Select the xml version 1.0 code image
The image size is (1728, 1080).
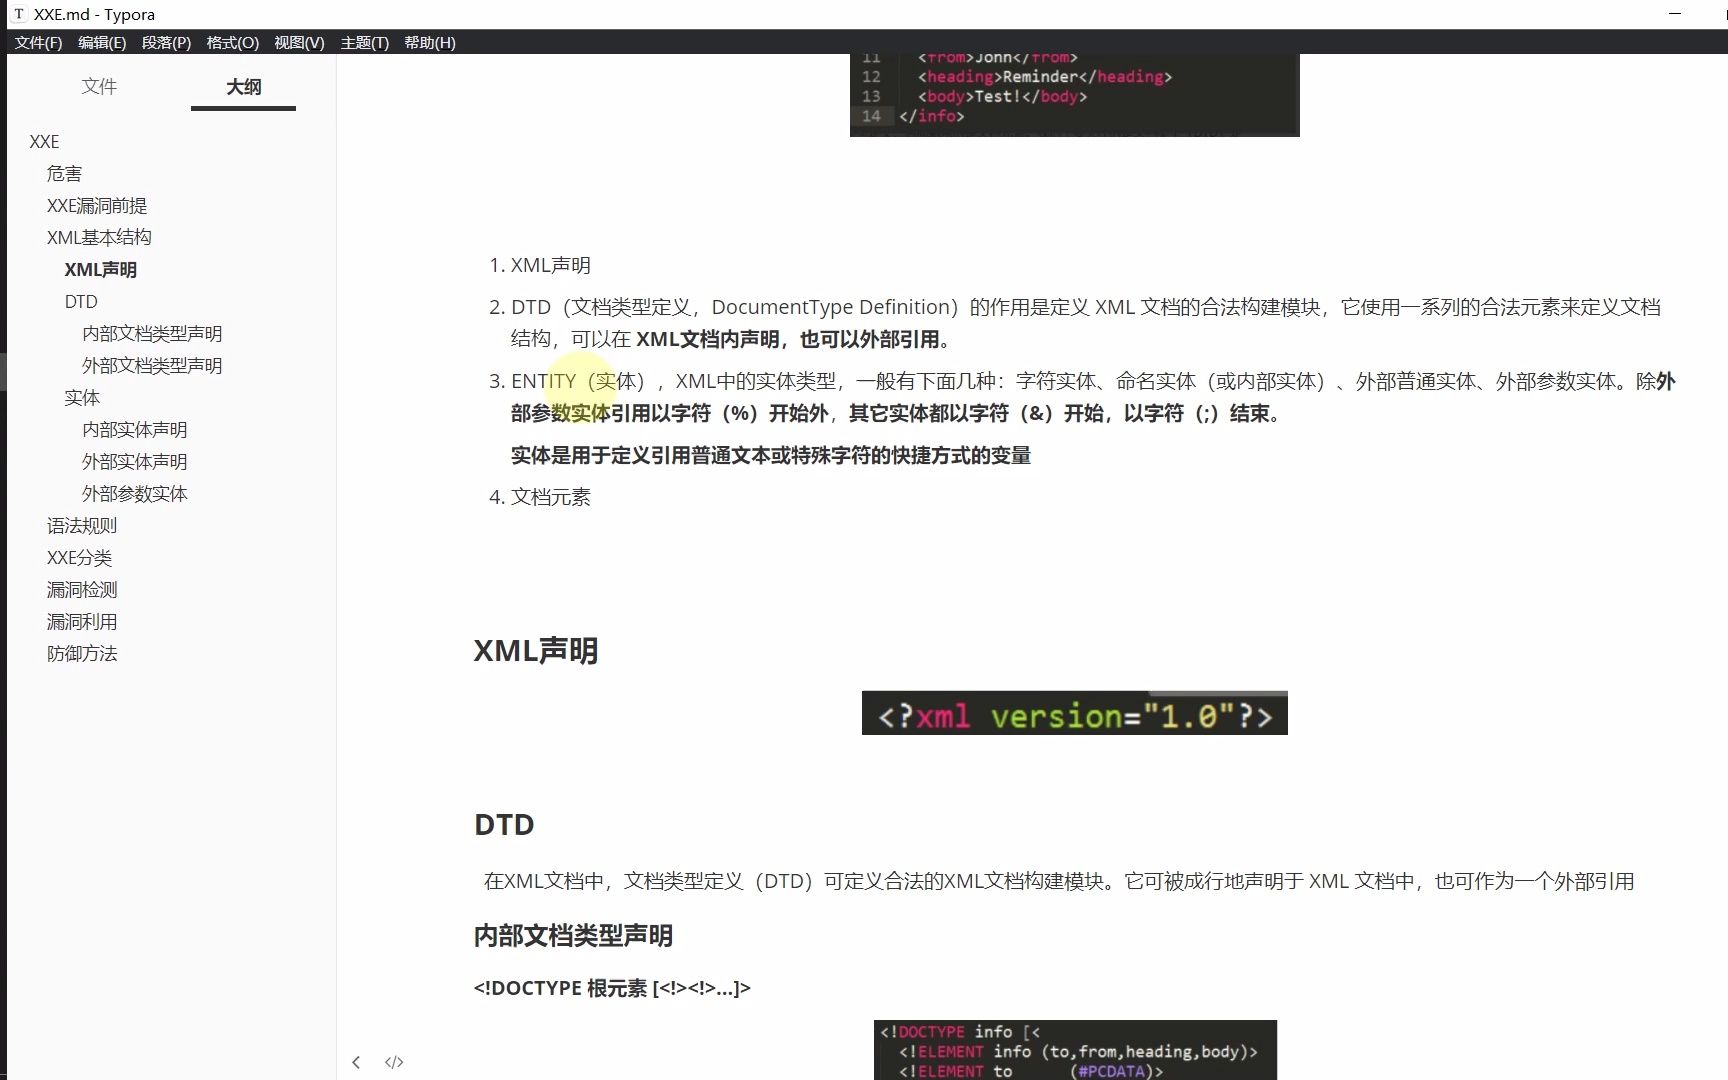coord(1074,713)
